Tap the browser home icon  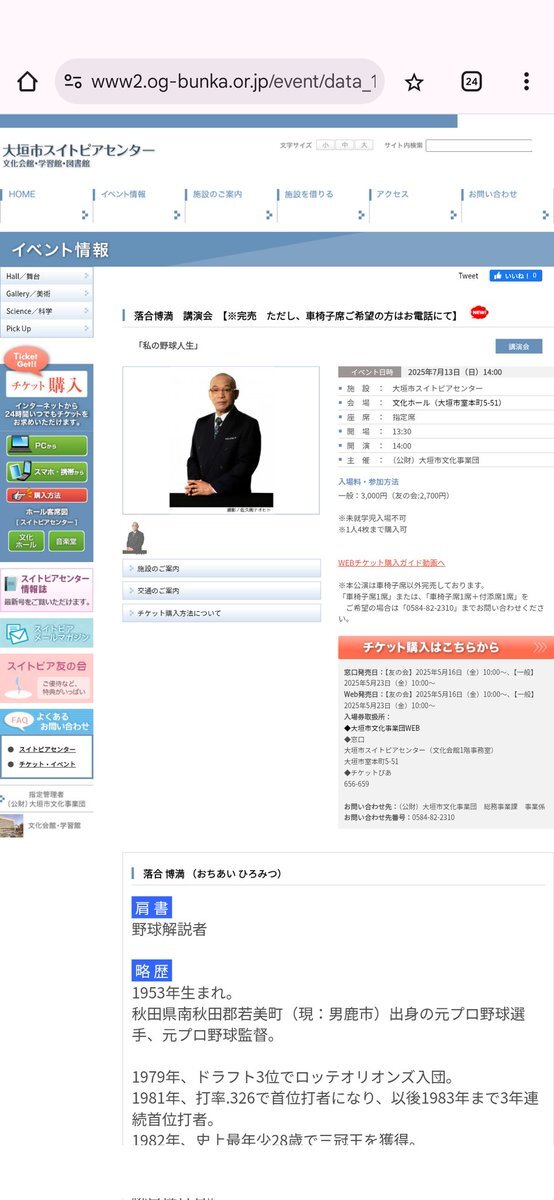[27, 82]
